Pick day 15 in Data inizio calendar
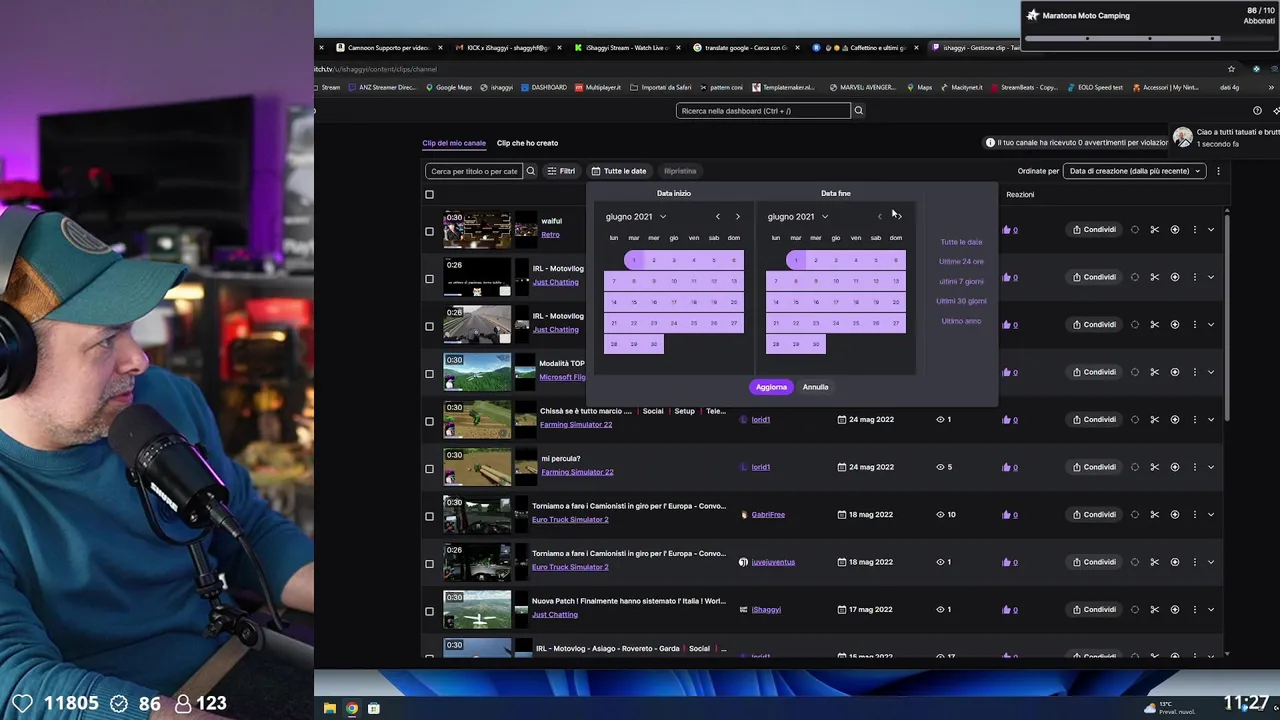Viewport: 1280px width, 720px height. [634, 302]
